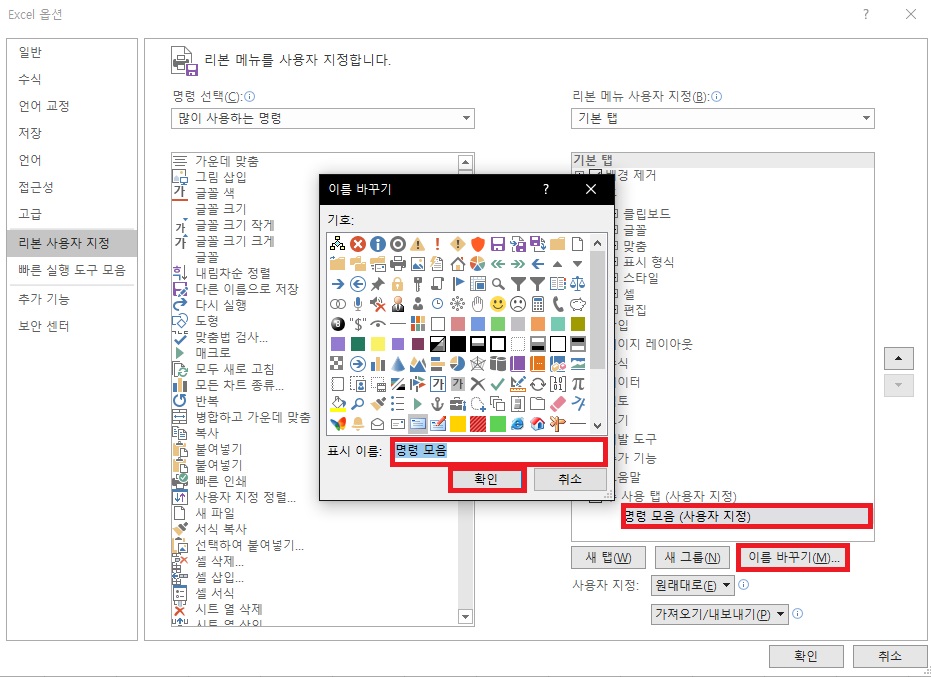The height and width of the screenshot is (677, 931).
Task: Select the purple floppy disk save symbol
Action: point(498,244)
